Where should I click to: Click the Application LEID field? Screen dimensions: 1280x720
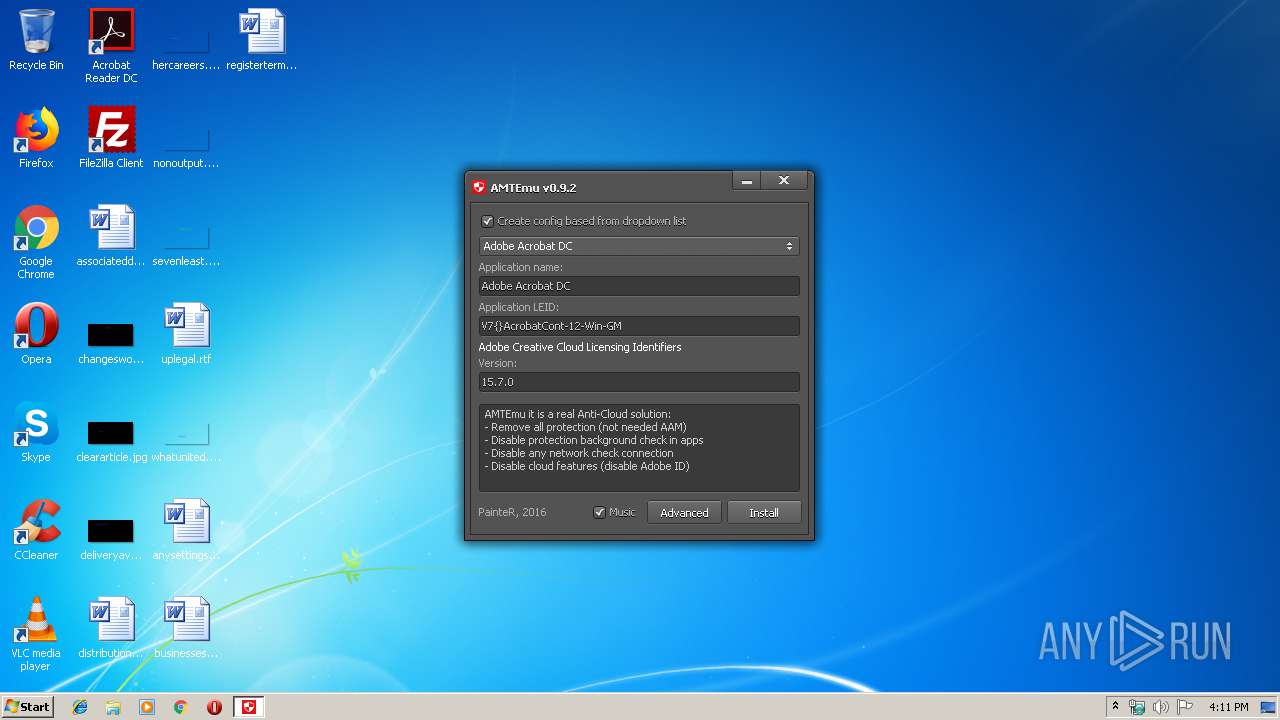point(639,326)
